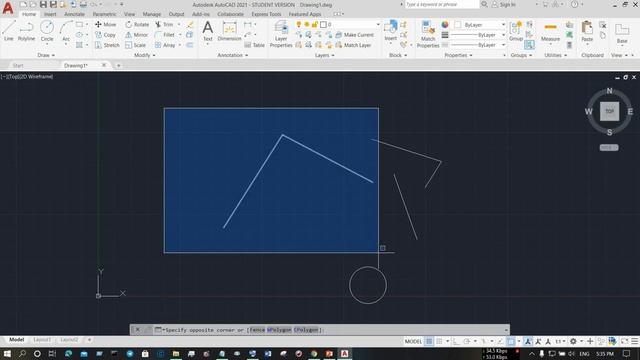Image resolution: width=640 pixels, height=360 pixels.
Task: Open the AutoCAD application menu logo
Action: click(x=8, y=8)
